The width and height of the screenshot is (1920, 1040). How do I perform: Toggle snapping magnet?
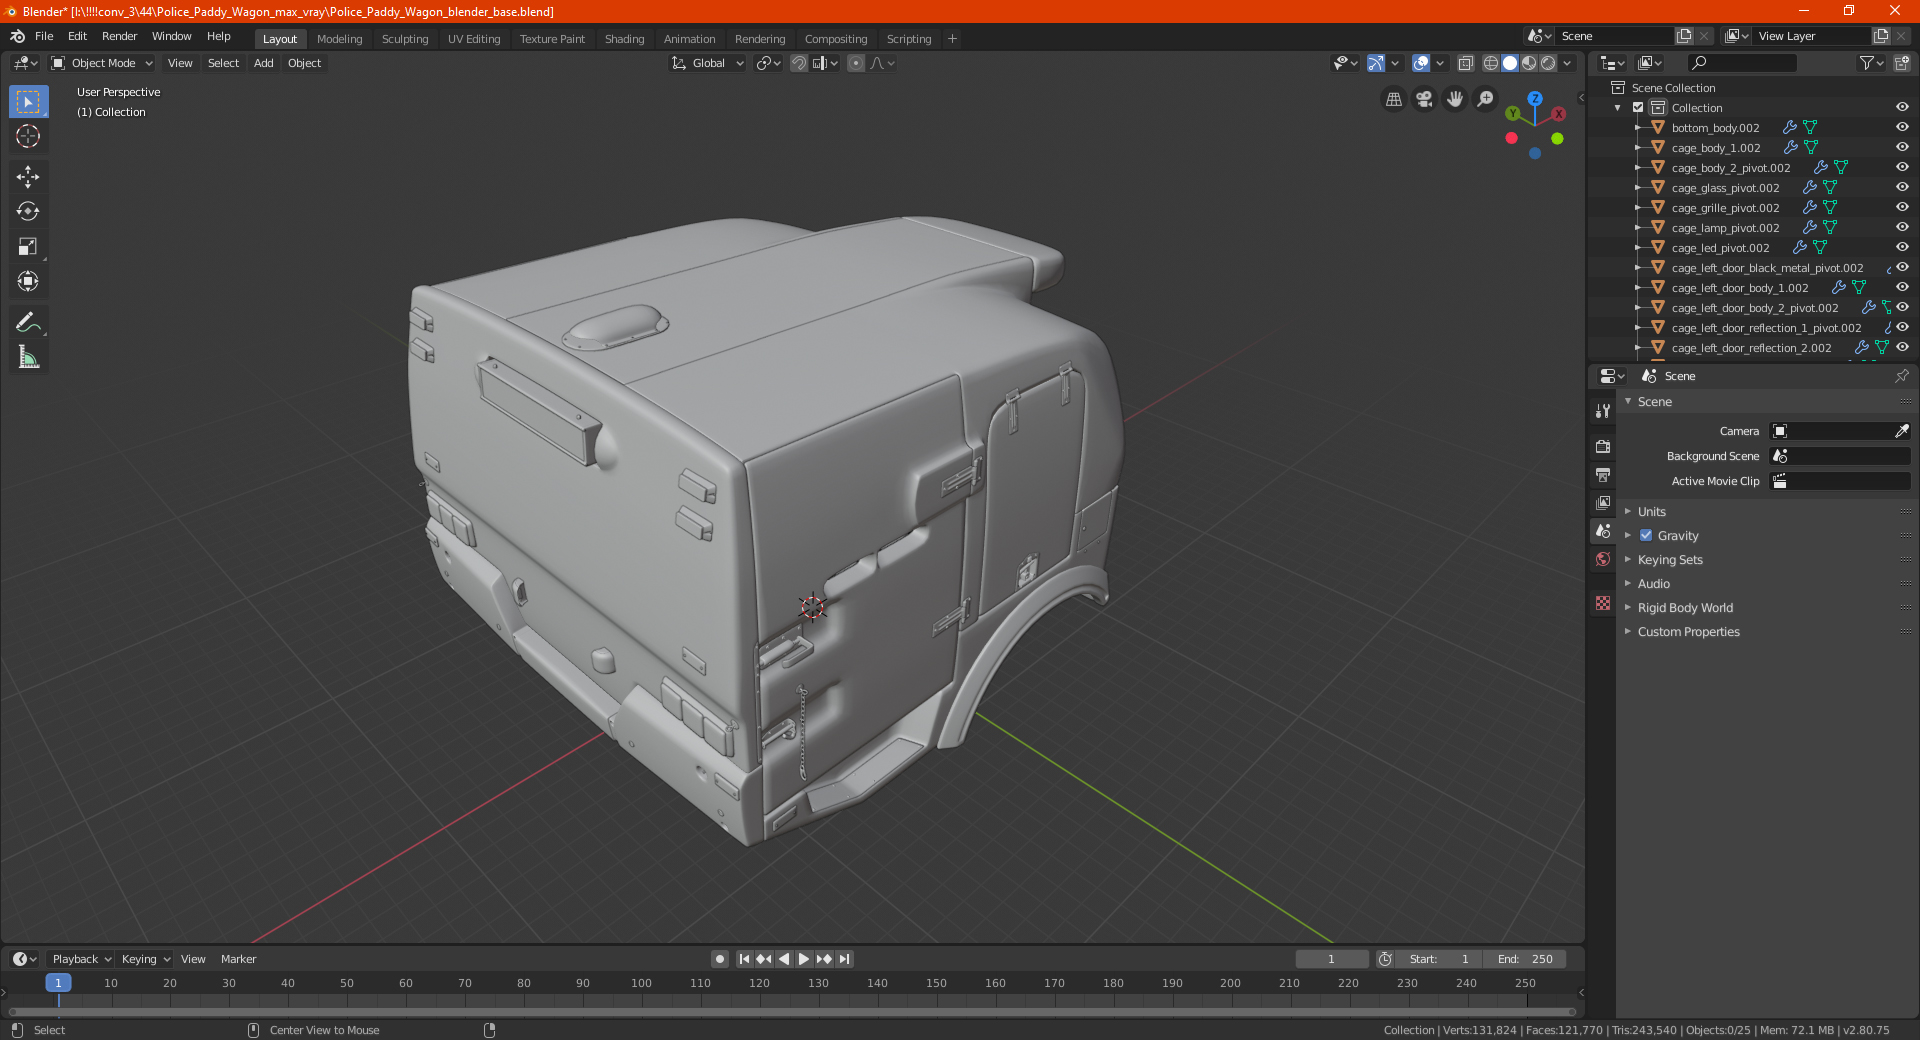coord(799,63)
